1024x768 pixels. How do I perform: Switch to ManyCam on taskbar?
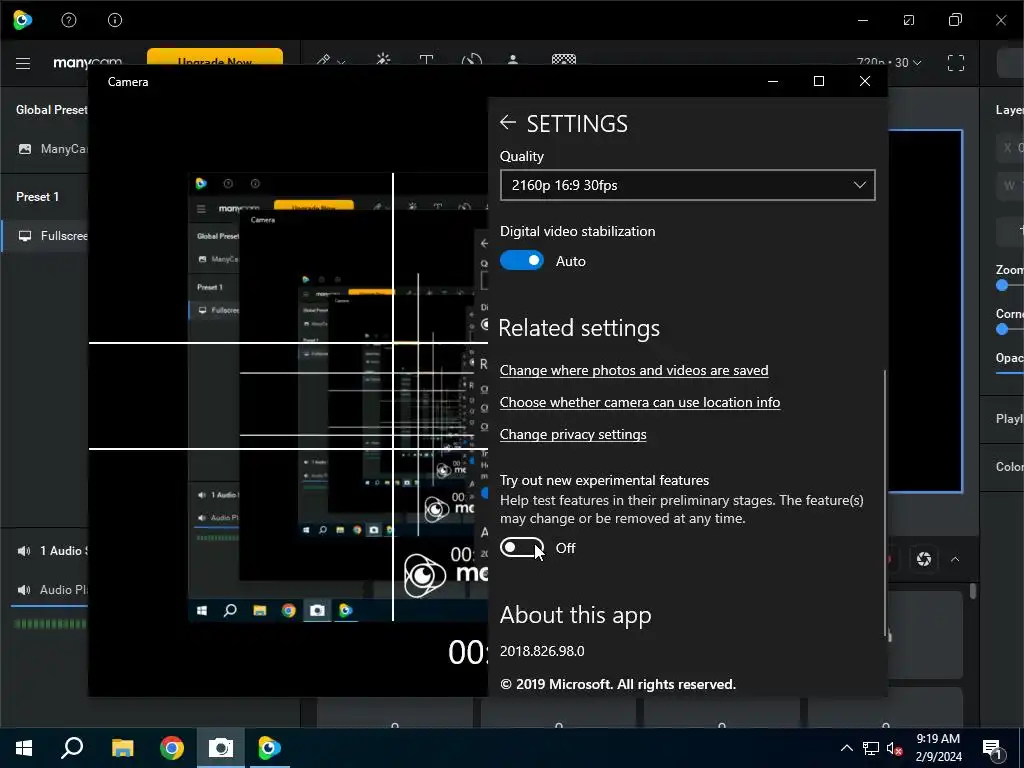point(269,748)
